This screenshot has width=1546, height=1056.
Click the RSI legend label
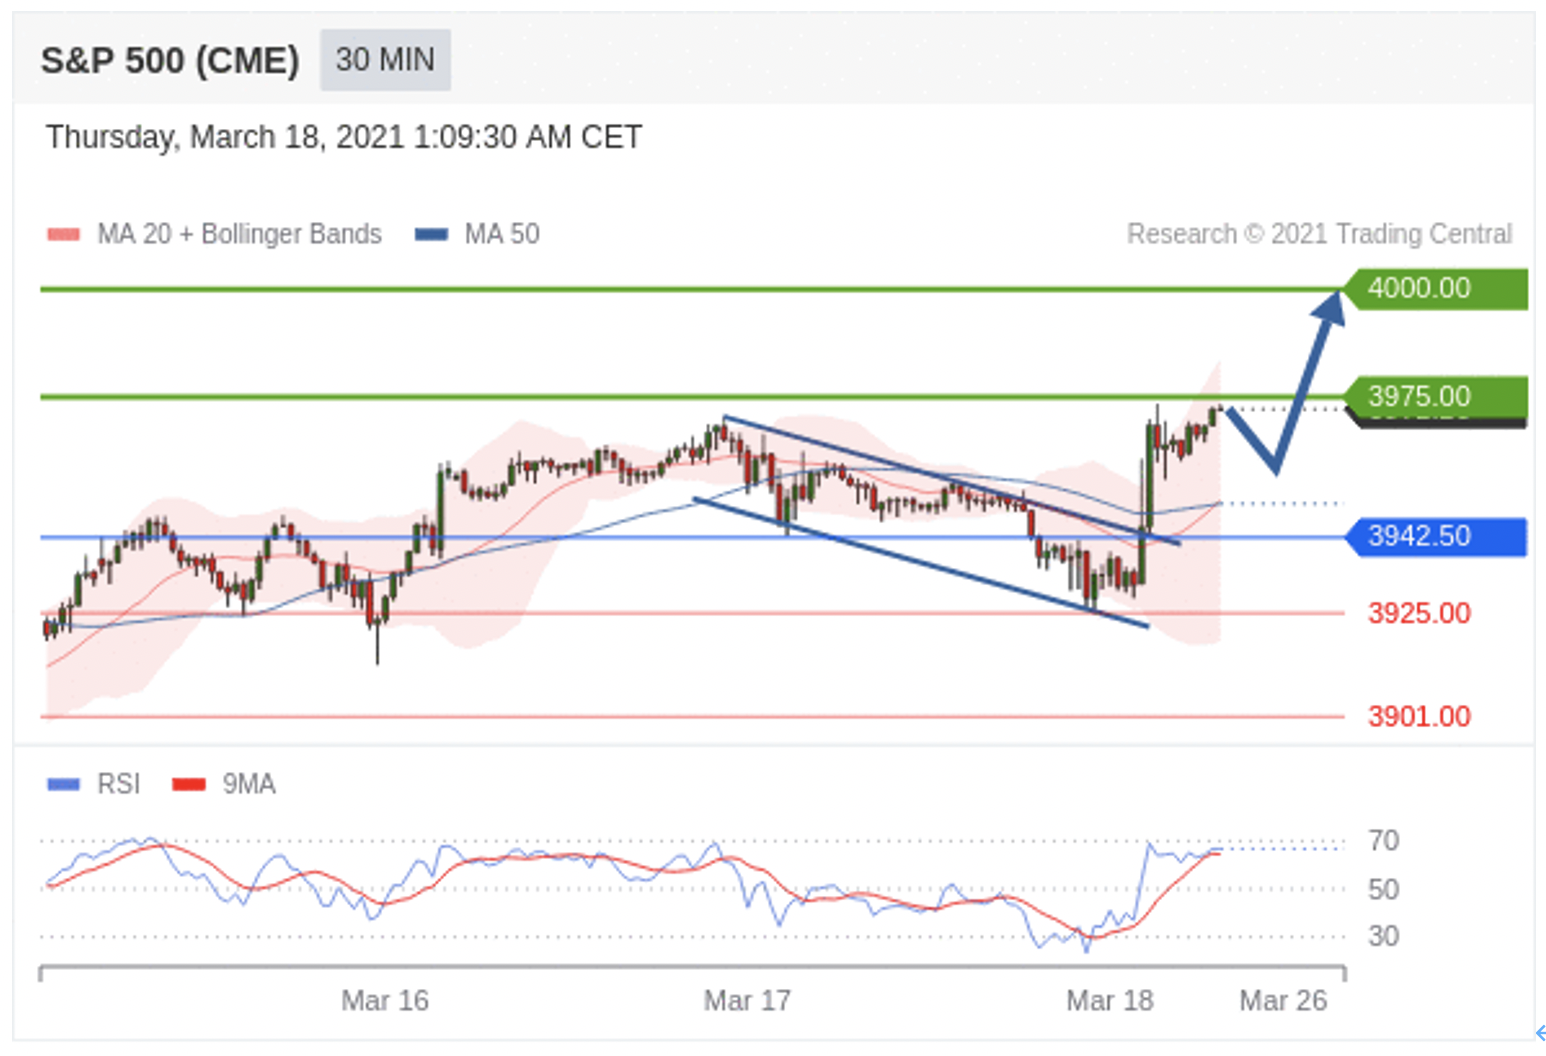point(118,784)
